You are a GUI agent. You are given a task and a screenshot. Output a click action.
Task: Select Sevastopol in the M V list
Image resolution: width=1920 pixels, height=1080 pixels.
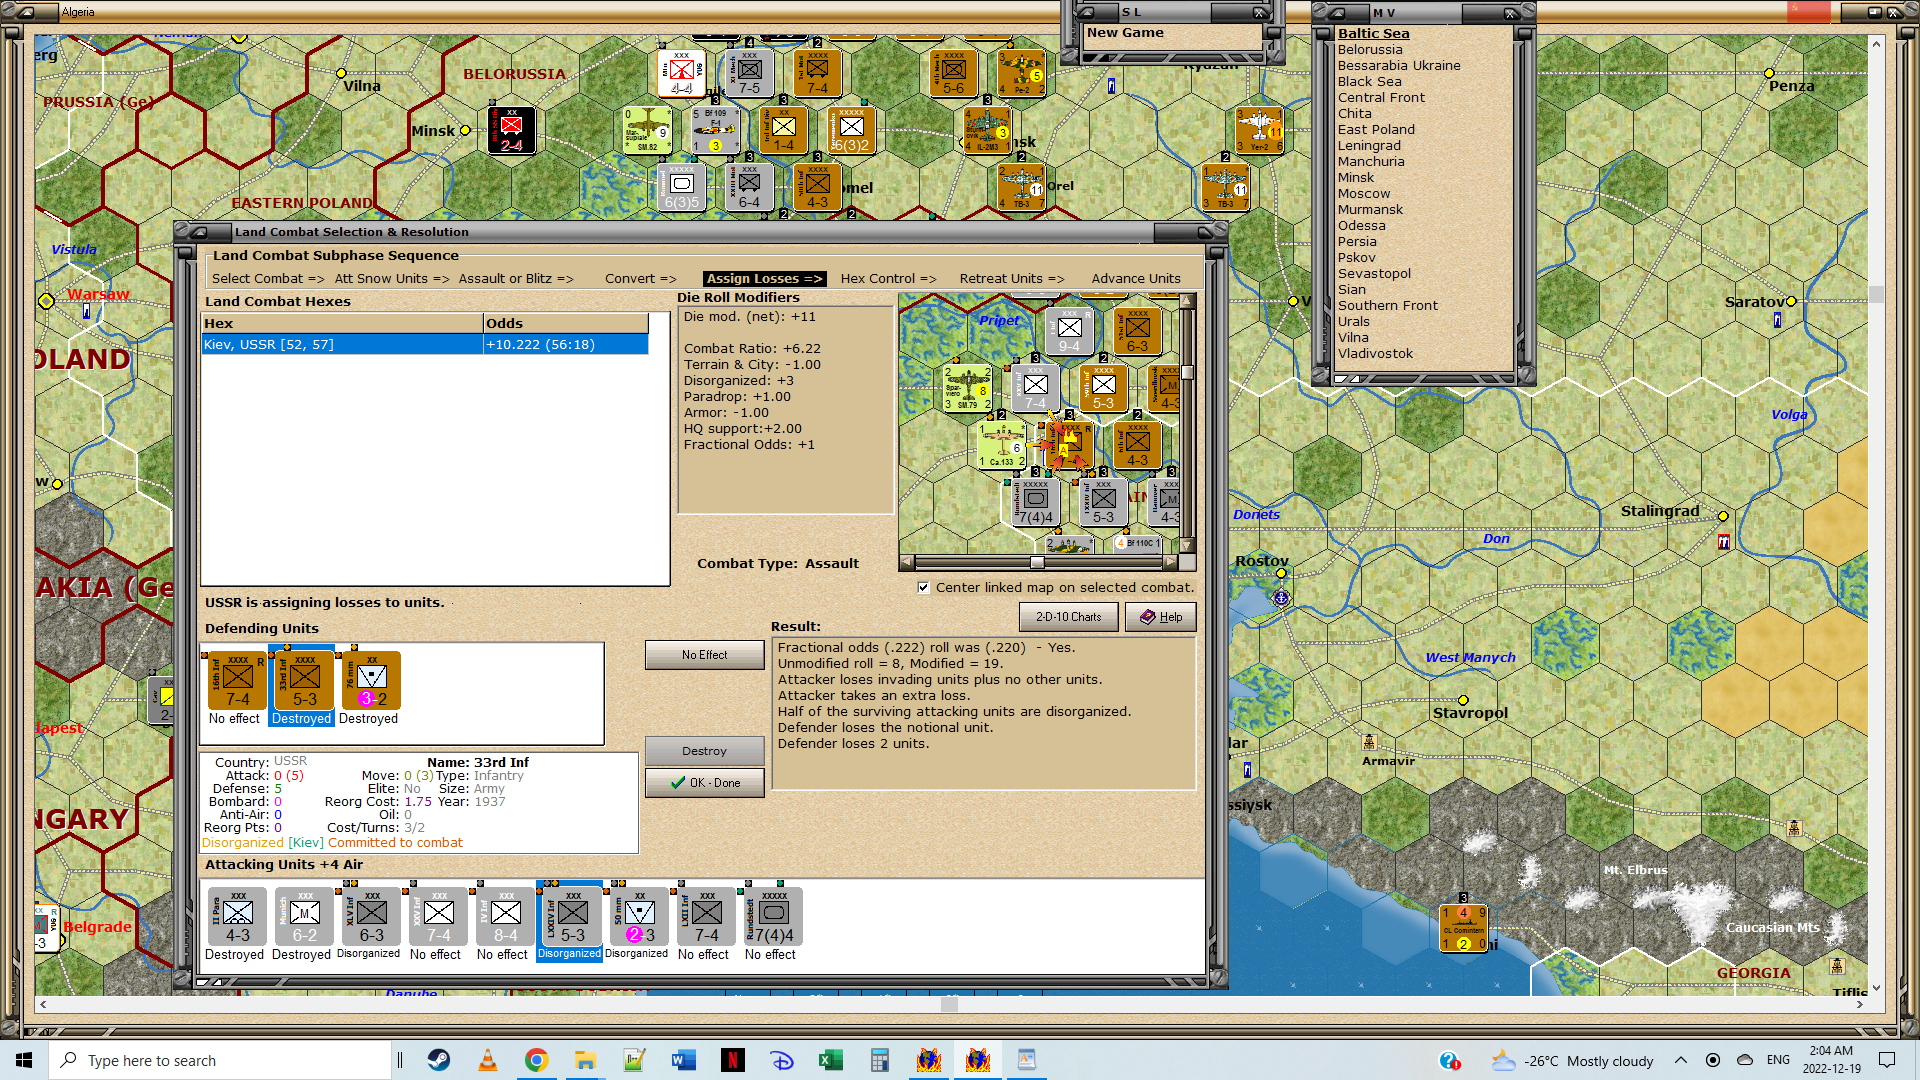pyautogui.click(x=1375, y=274)
